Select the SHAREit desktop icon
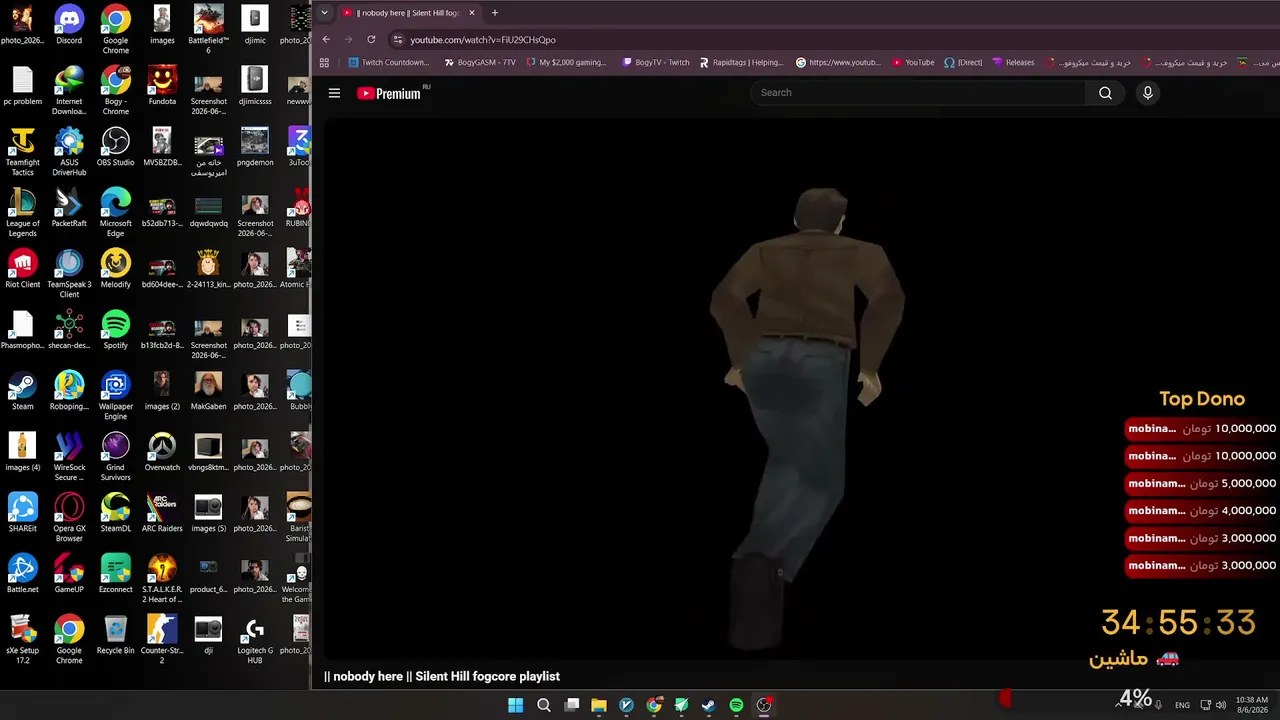Image resolution: width=1280 pixels, height=720 pixels. coord(22,513)
